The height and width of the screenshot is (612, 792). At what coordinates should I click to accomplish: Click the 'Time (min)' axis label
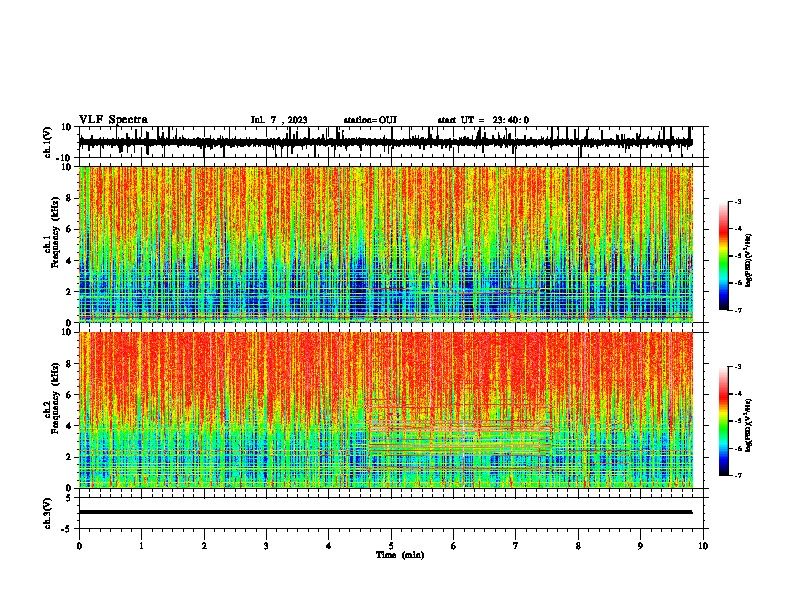click(x=400, y=555)
